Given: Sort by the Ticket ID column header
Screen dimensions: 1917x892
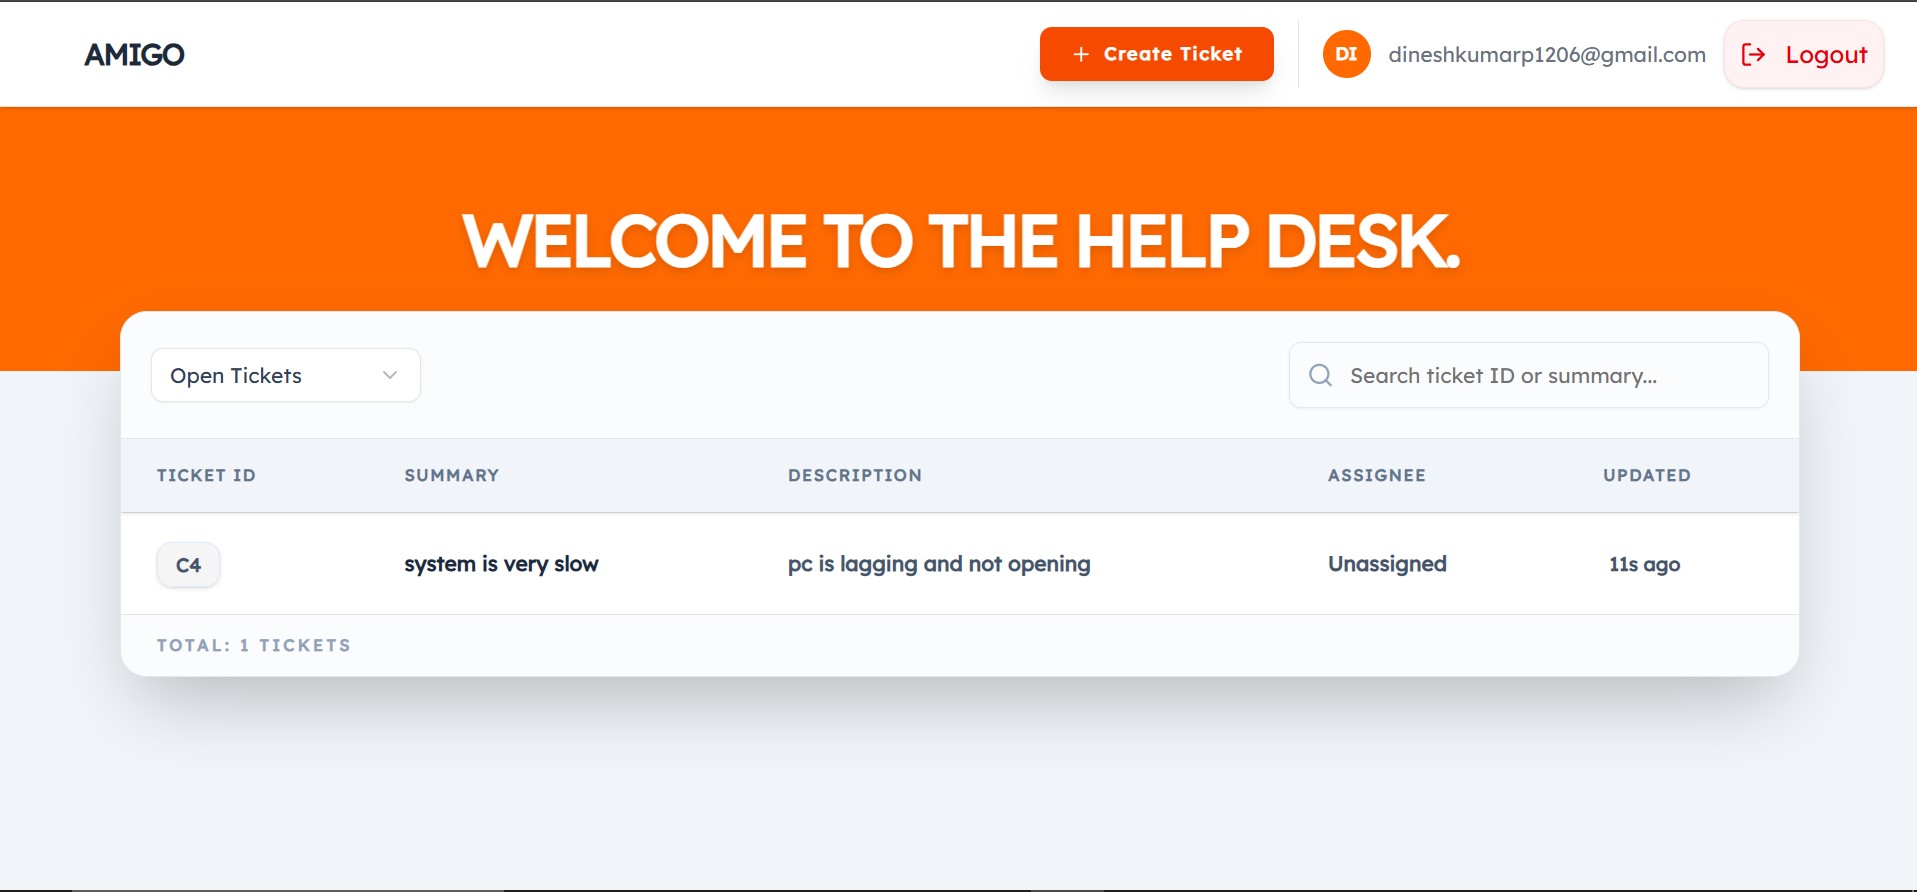Looking at the screenshot, I should tap(206, 475).
